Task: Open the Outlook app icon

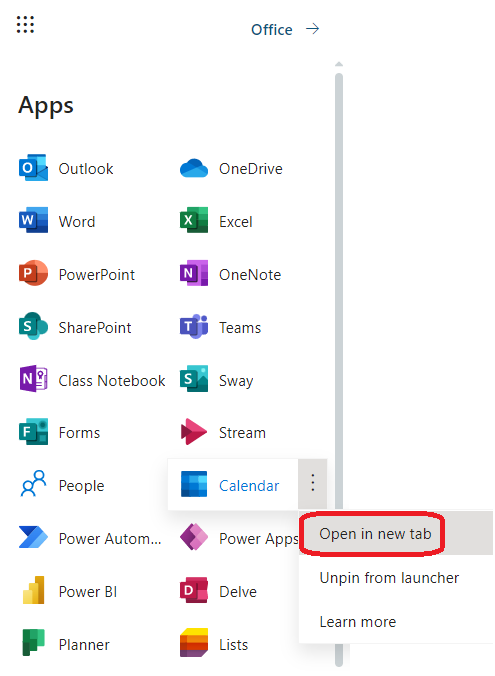Action: click(33, 168)
